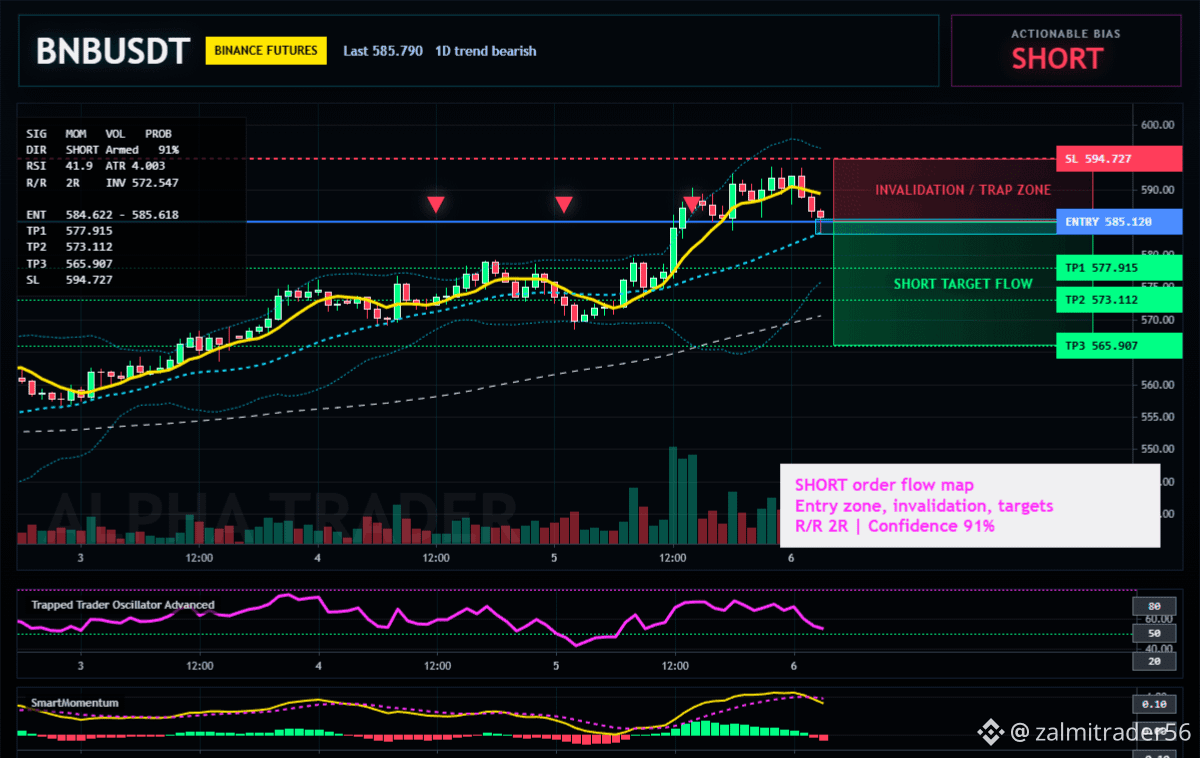The height and width of the screenshot is (758, 1200).
Task: Click the R/R 2R INV 572.547 row
Action: (103, 183)
